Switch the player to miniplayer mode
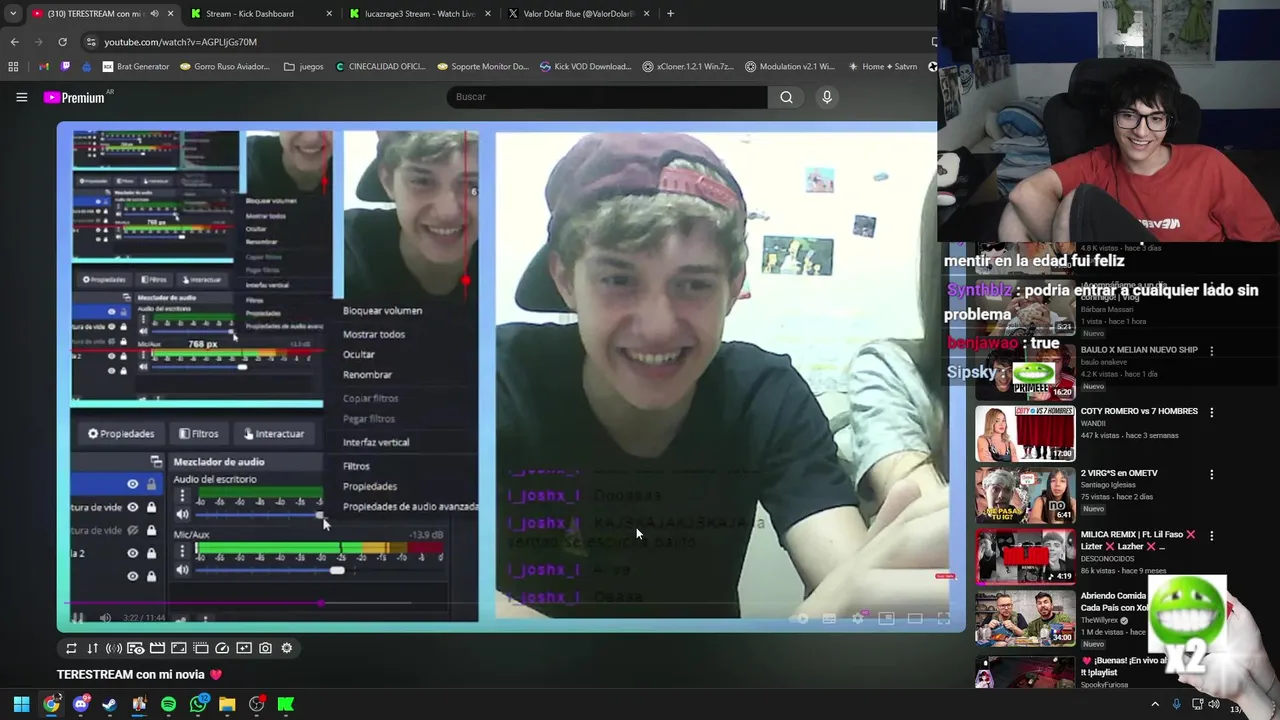Viewport: 1280px width, 720px height. click(886, 618)
